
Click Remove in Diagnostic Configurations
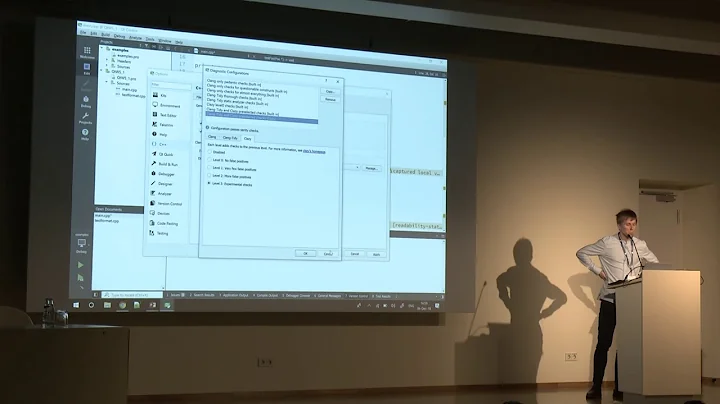pyautogui.click(x=330, y=99)
